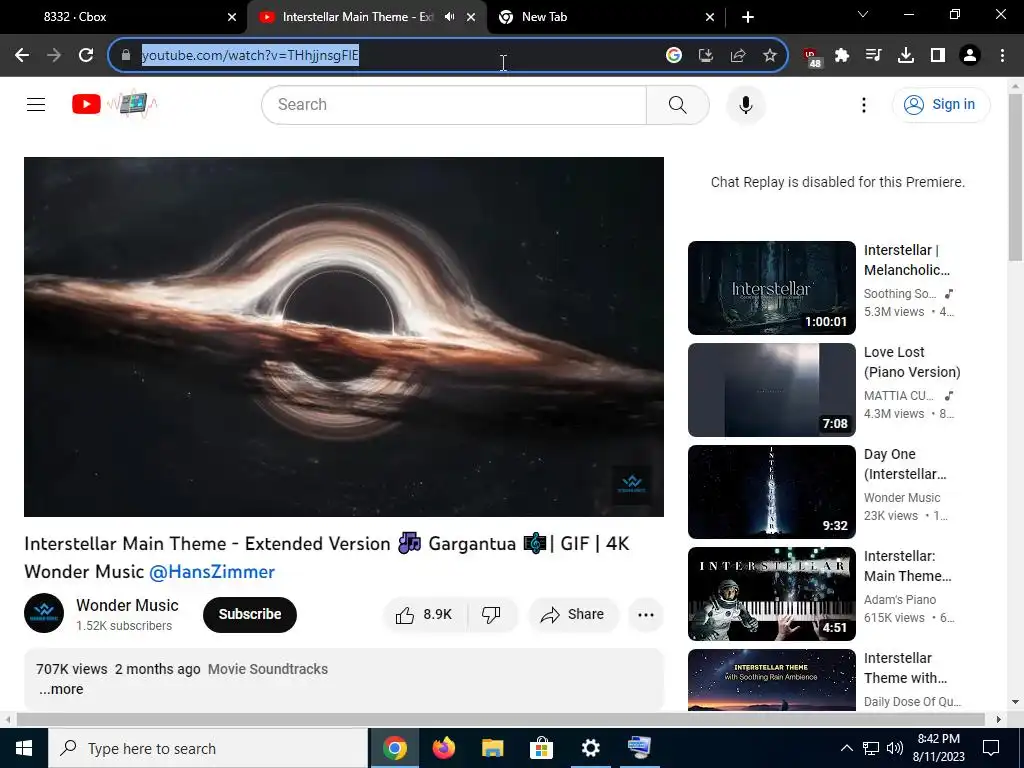Click the site lock icon in address bar
The height and width of the screenshot is (768, 1024).
coord(126,56)
